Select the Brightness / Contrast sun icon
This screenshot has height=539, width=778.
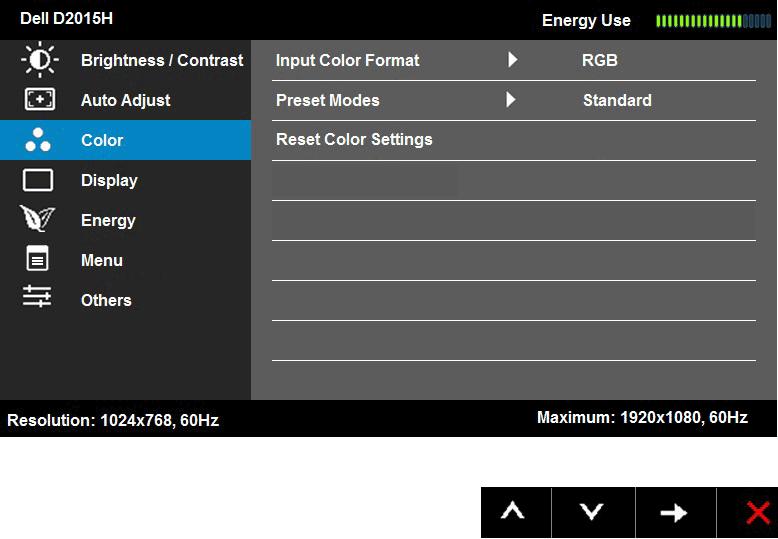tap(40, 60)
